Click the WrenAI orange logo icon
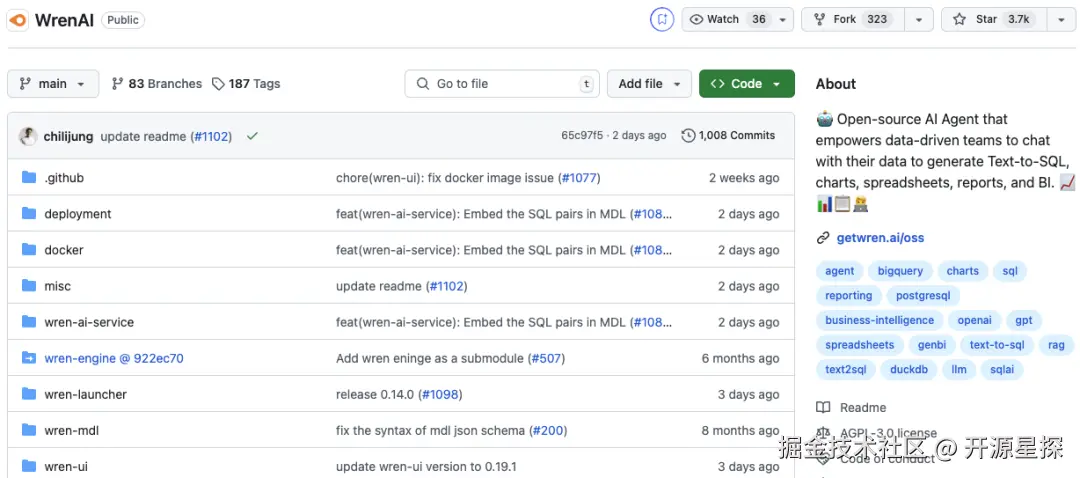 17,19
